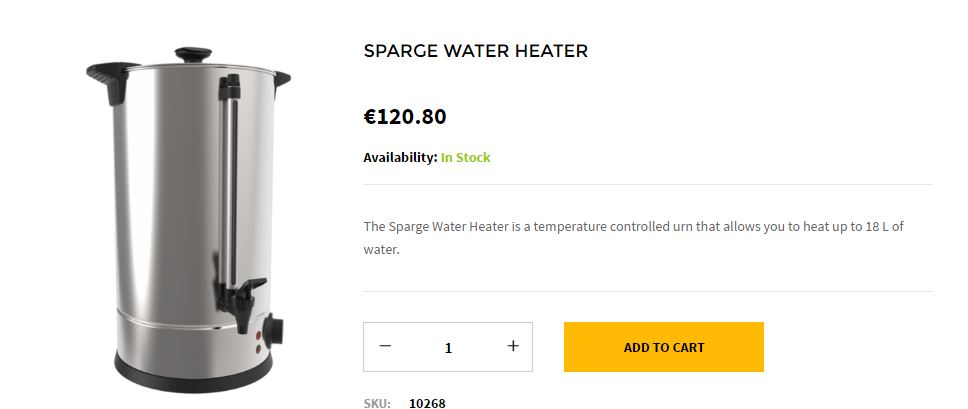Select the SKU number 10268
Viewport: 968px width, 409px height.
[427, 403]
